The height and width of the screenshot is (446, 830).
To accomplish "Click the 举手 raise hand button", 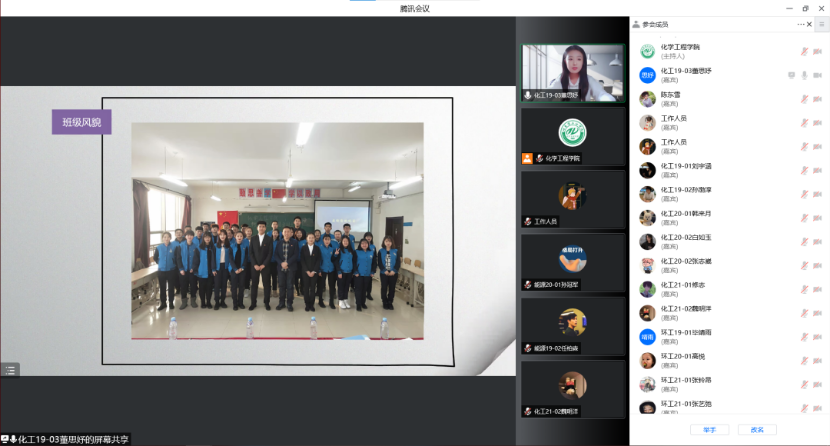I will pyautogui.click(x=709, y=430).
